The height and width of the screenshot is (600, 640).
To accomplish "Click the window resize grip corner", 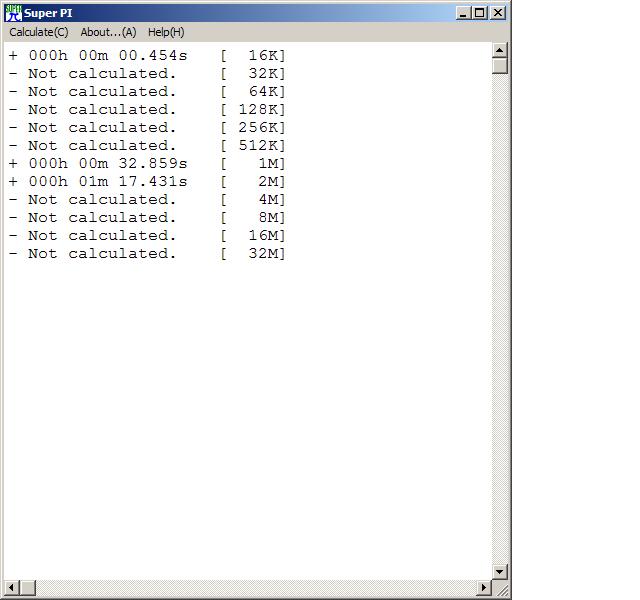I will pyautogui.click(x=501, y=589).
